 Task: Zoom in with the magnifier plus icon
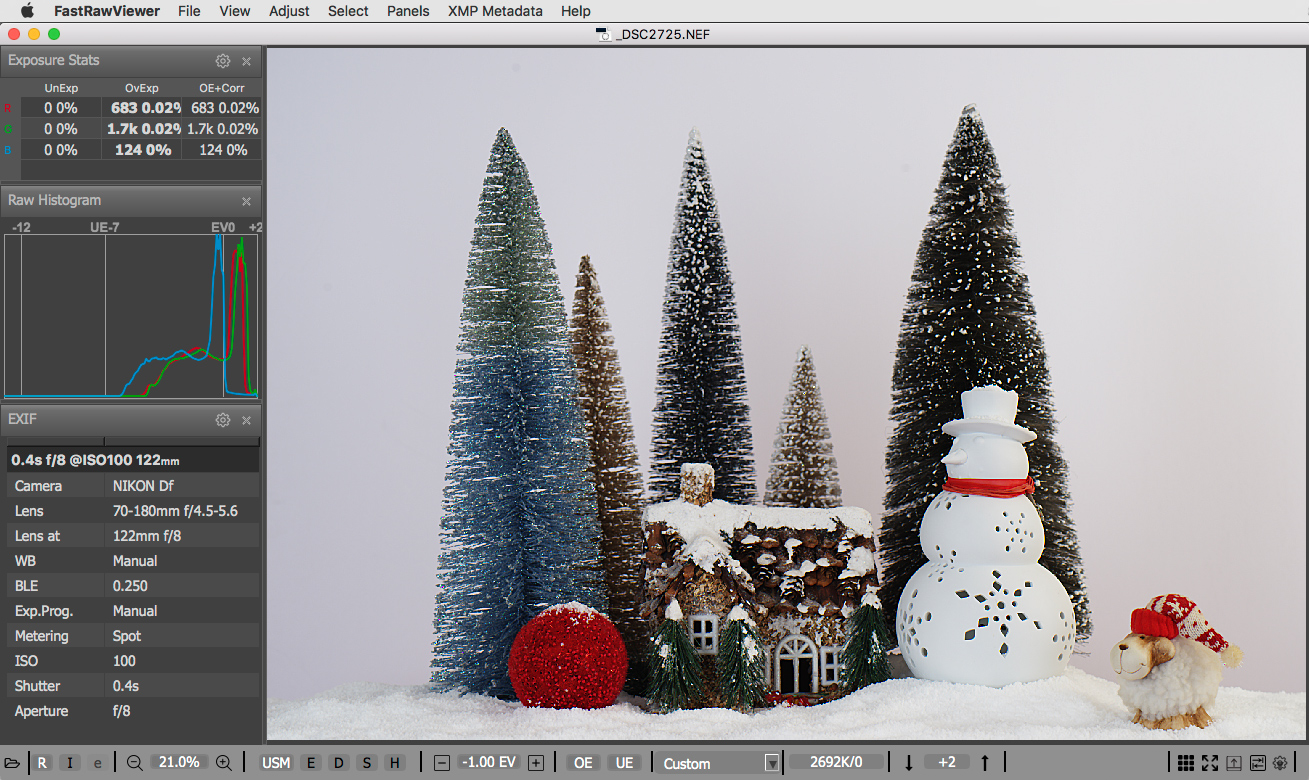224,763
